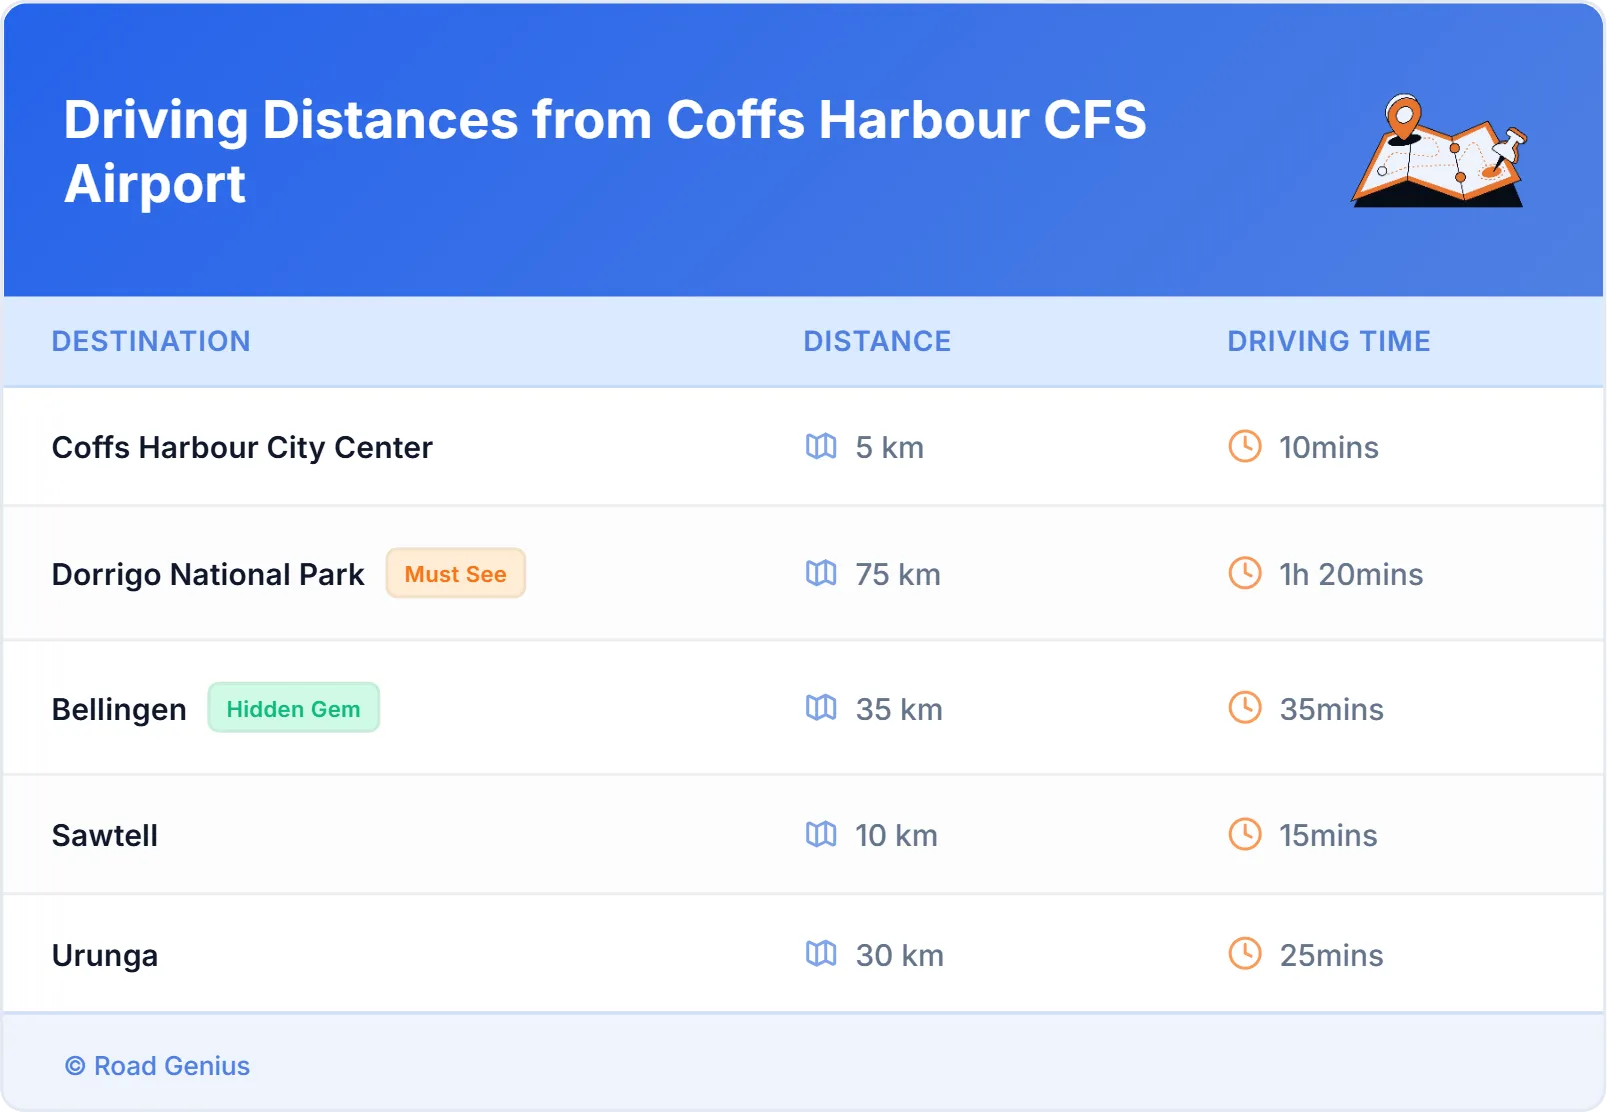
Task: Click the 10mins driving time
Action: 1329,447
